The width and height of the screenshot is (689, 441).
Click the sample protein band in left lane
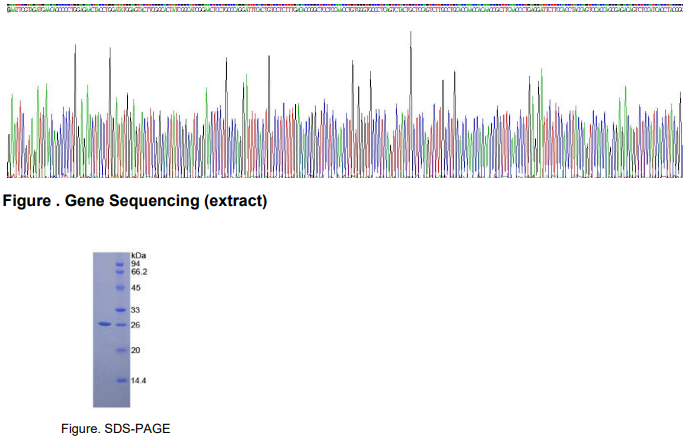pyautogui.click(x=103, y=324)
